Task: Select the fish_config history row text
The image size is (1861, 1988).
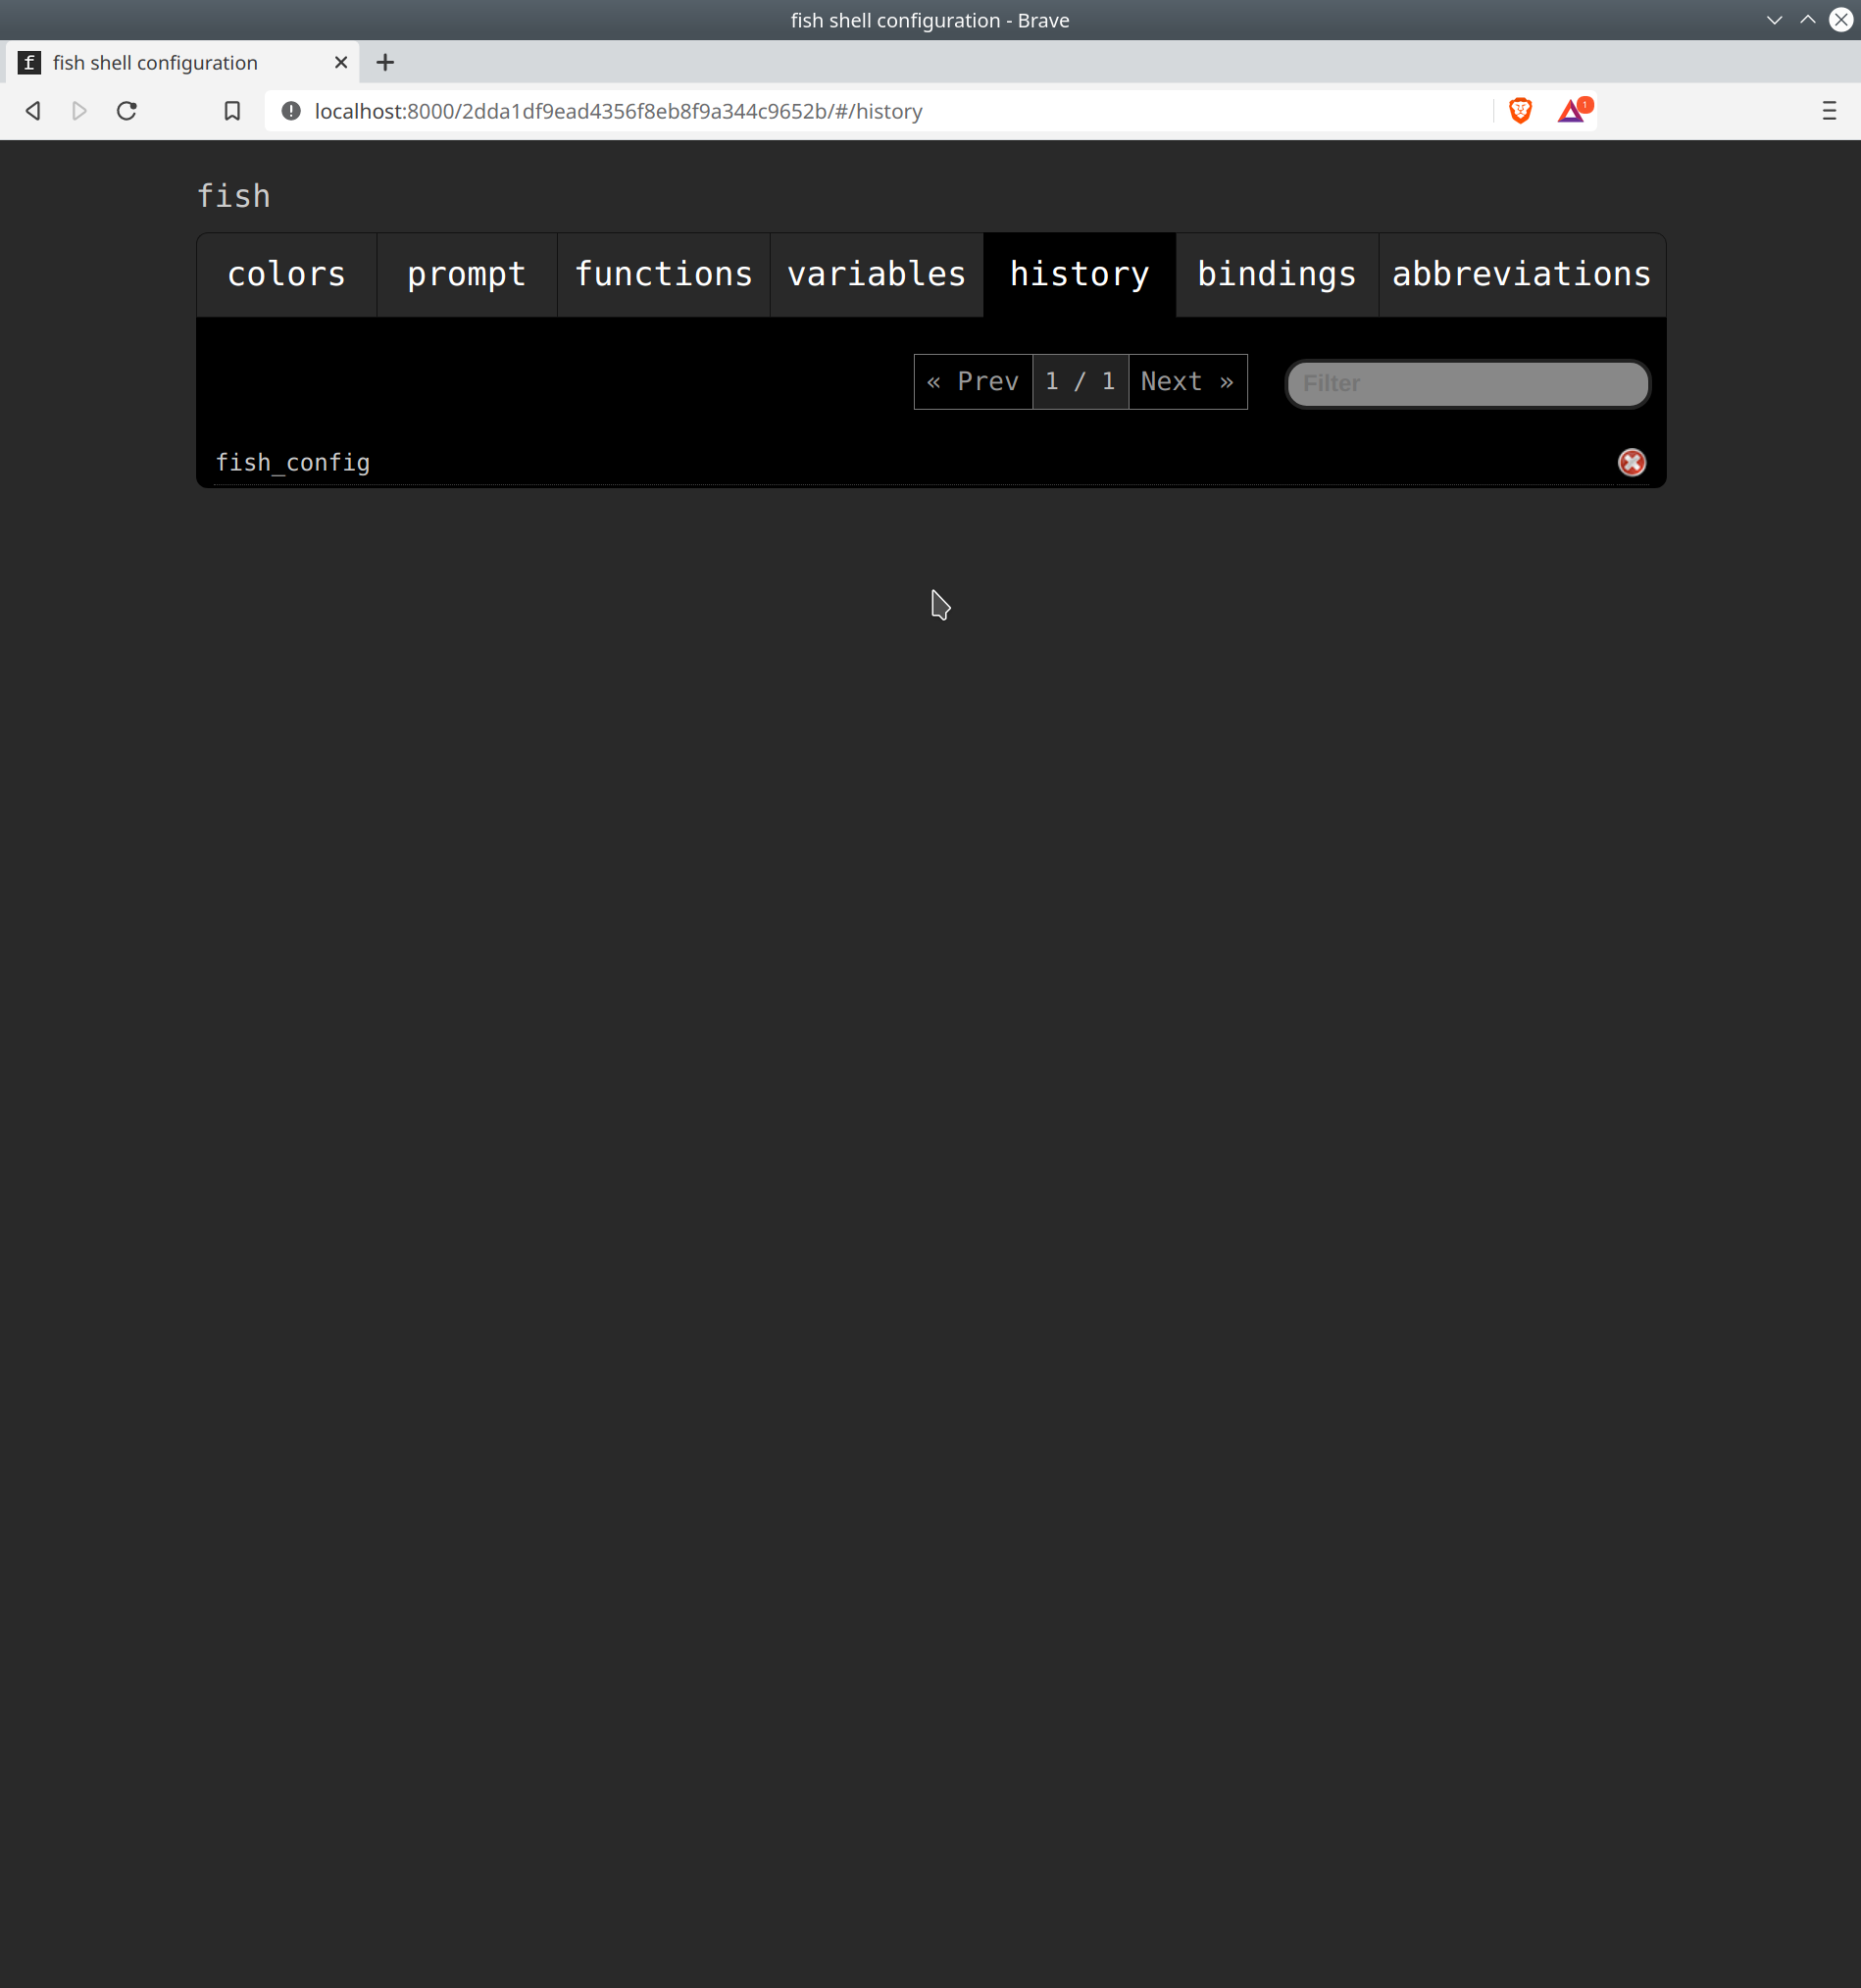Action: [x=293, y=463]
